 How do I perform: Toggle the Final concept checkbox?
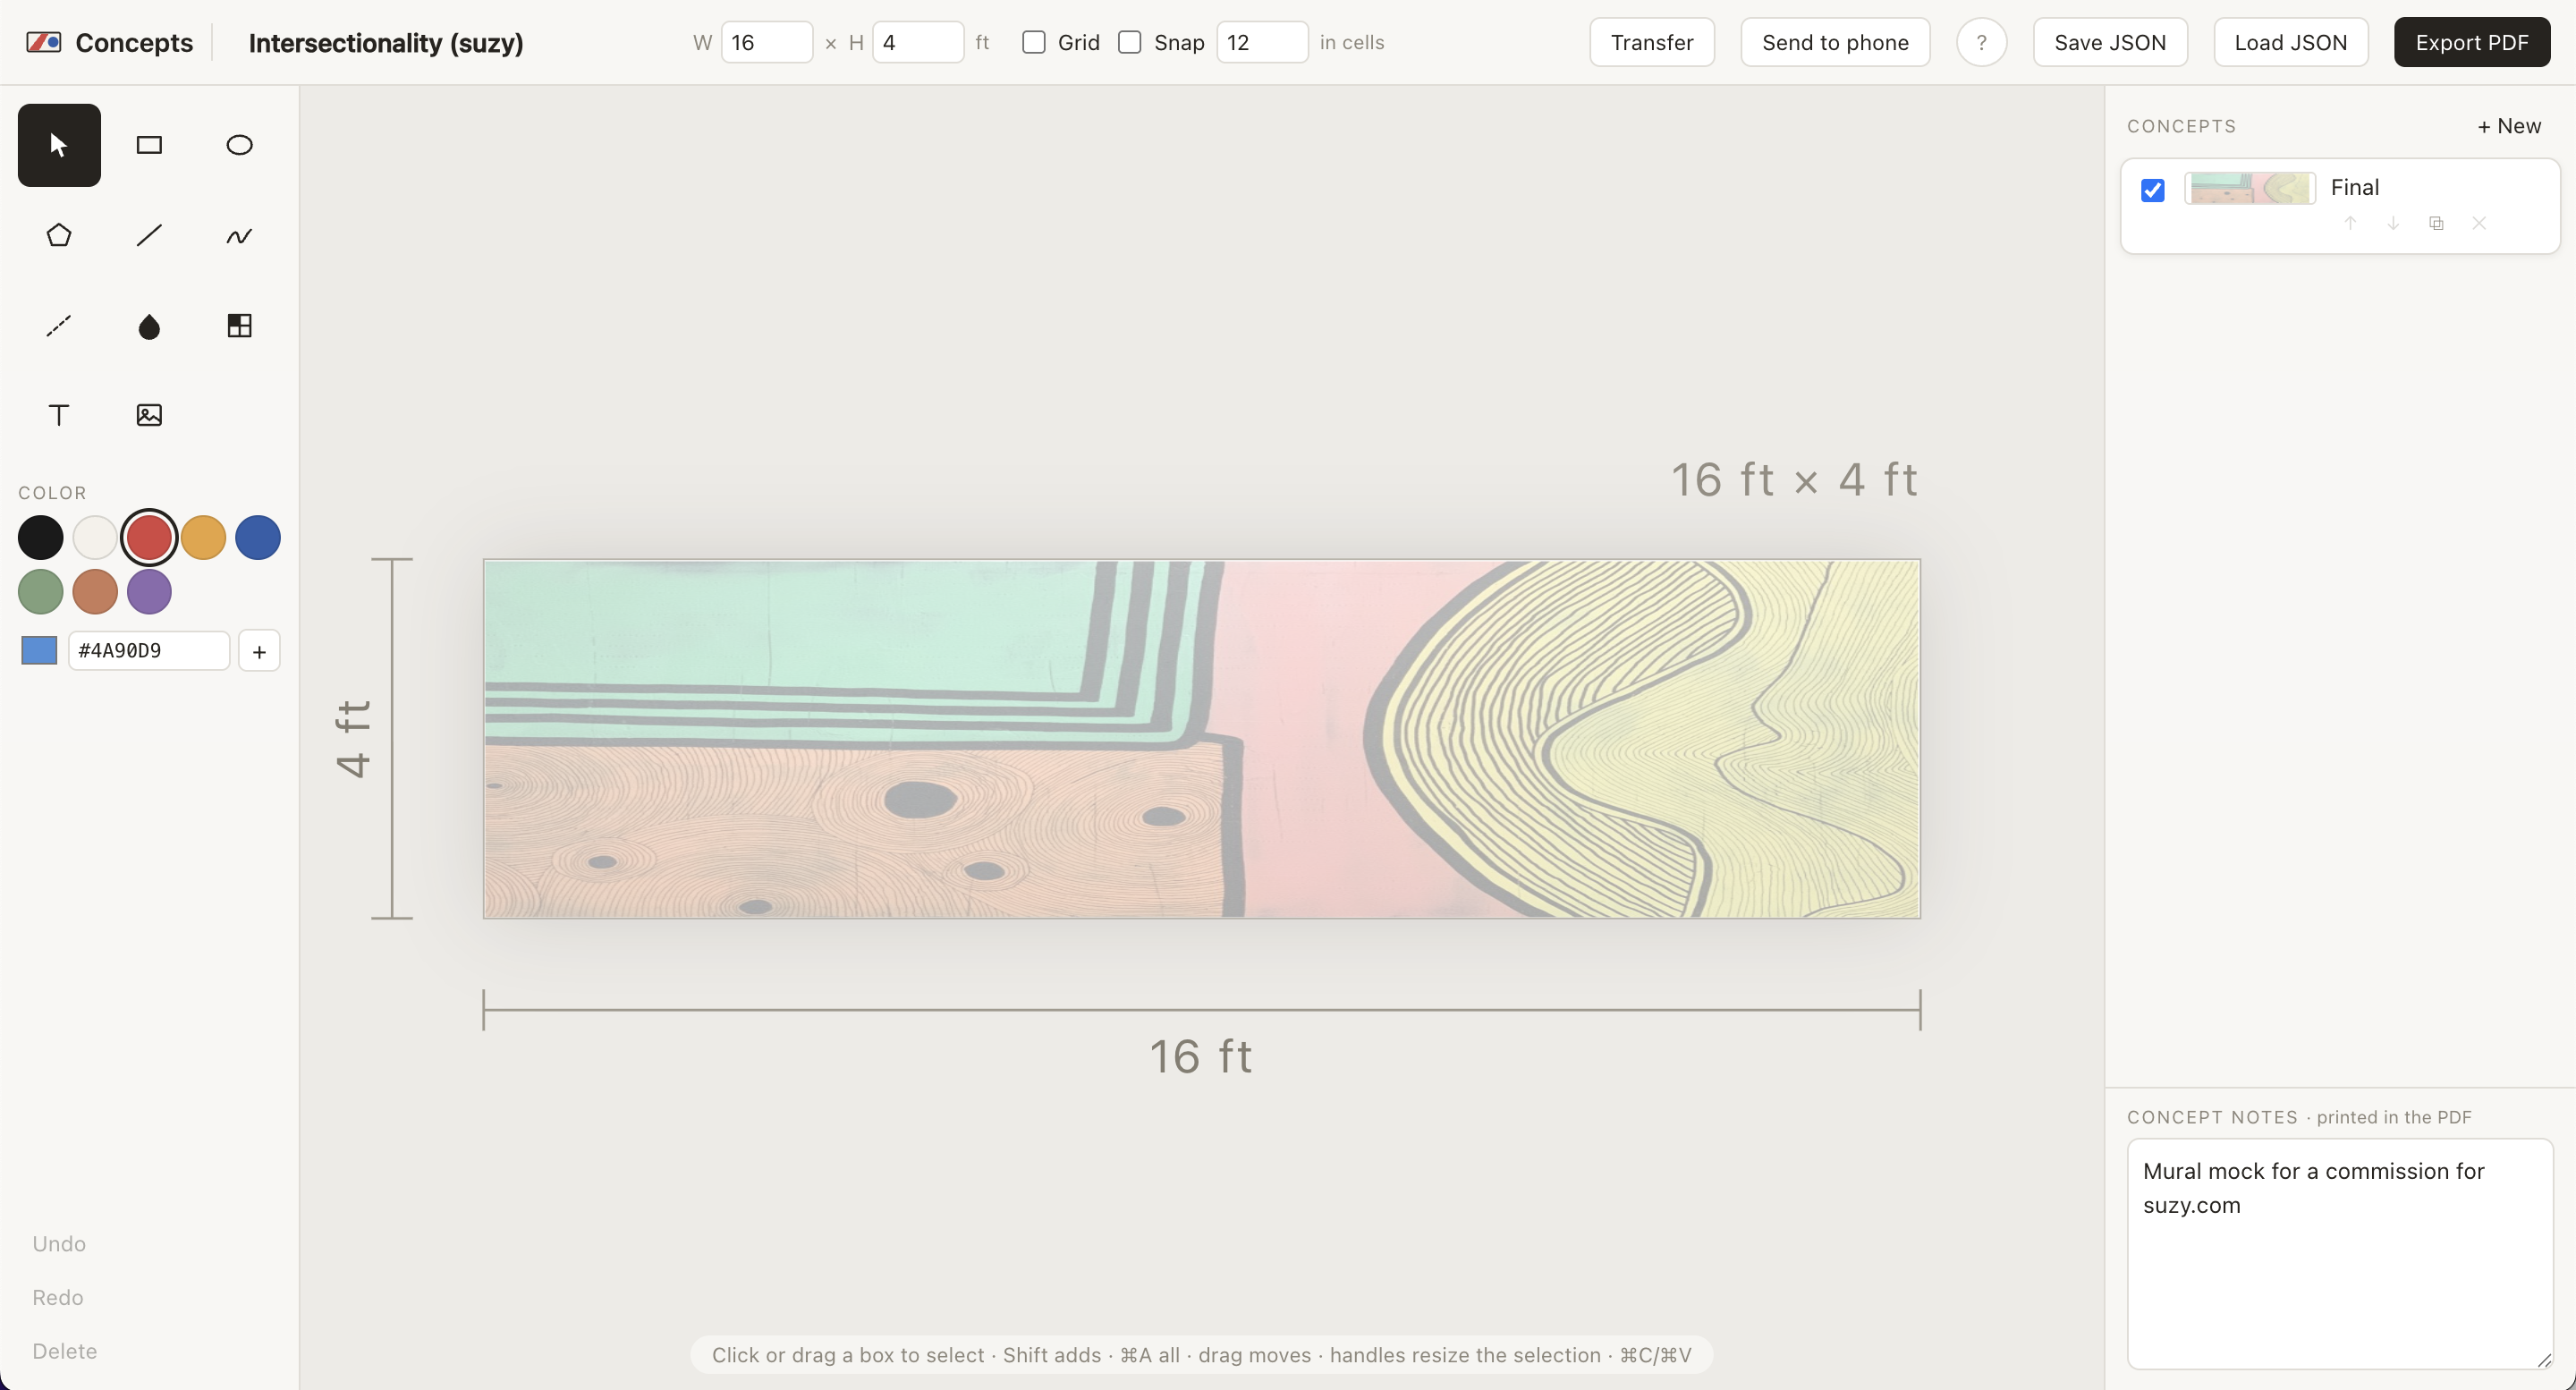[2153, 190]
